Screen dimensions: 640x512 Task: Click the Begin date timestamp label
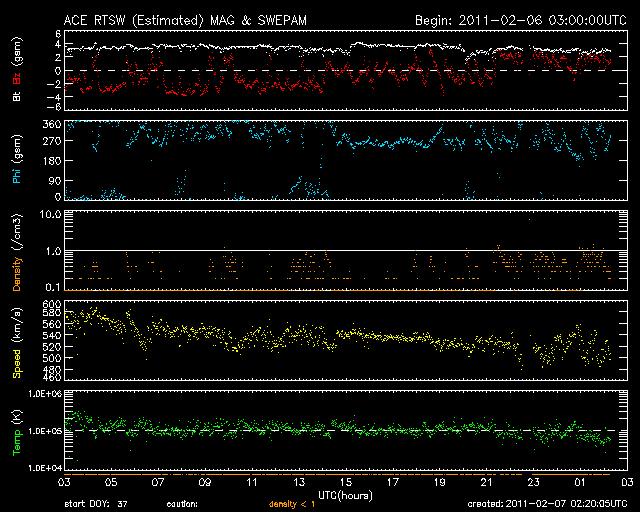[x=520, y=19]
